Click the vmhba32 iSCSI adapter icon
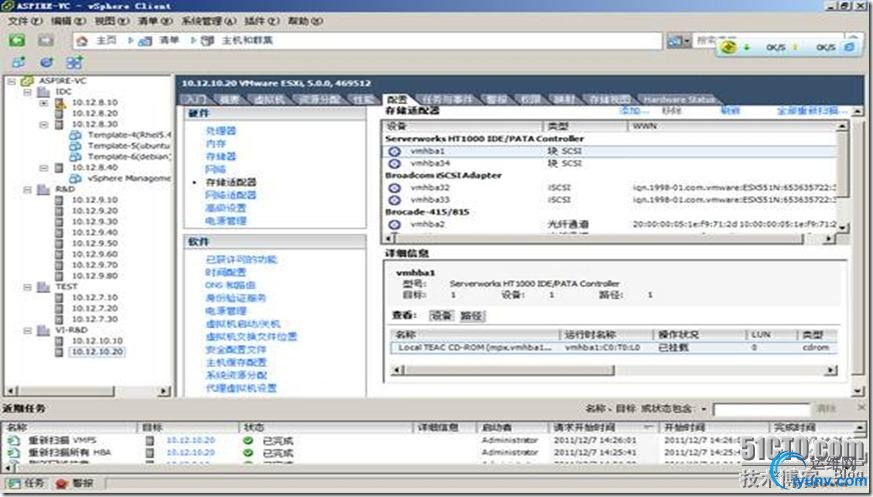Viewport: 873px width, 497px height. click(x=395, y=188)
